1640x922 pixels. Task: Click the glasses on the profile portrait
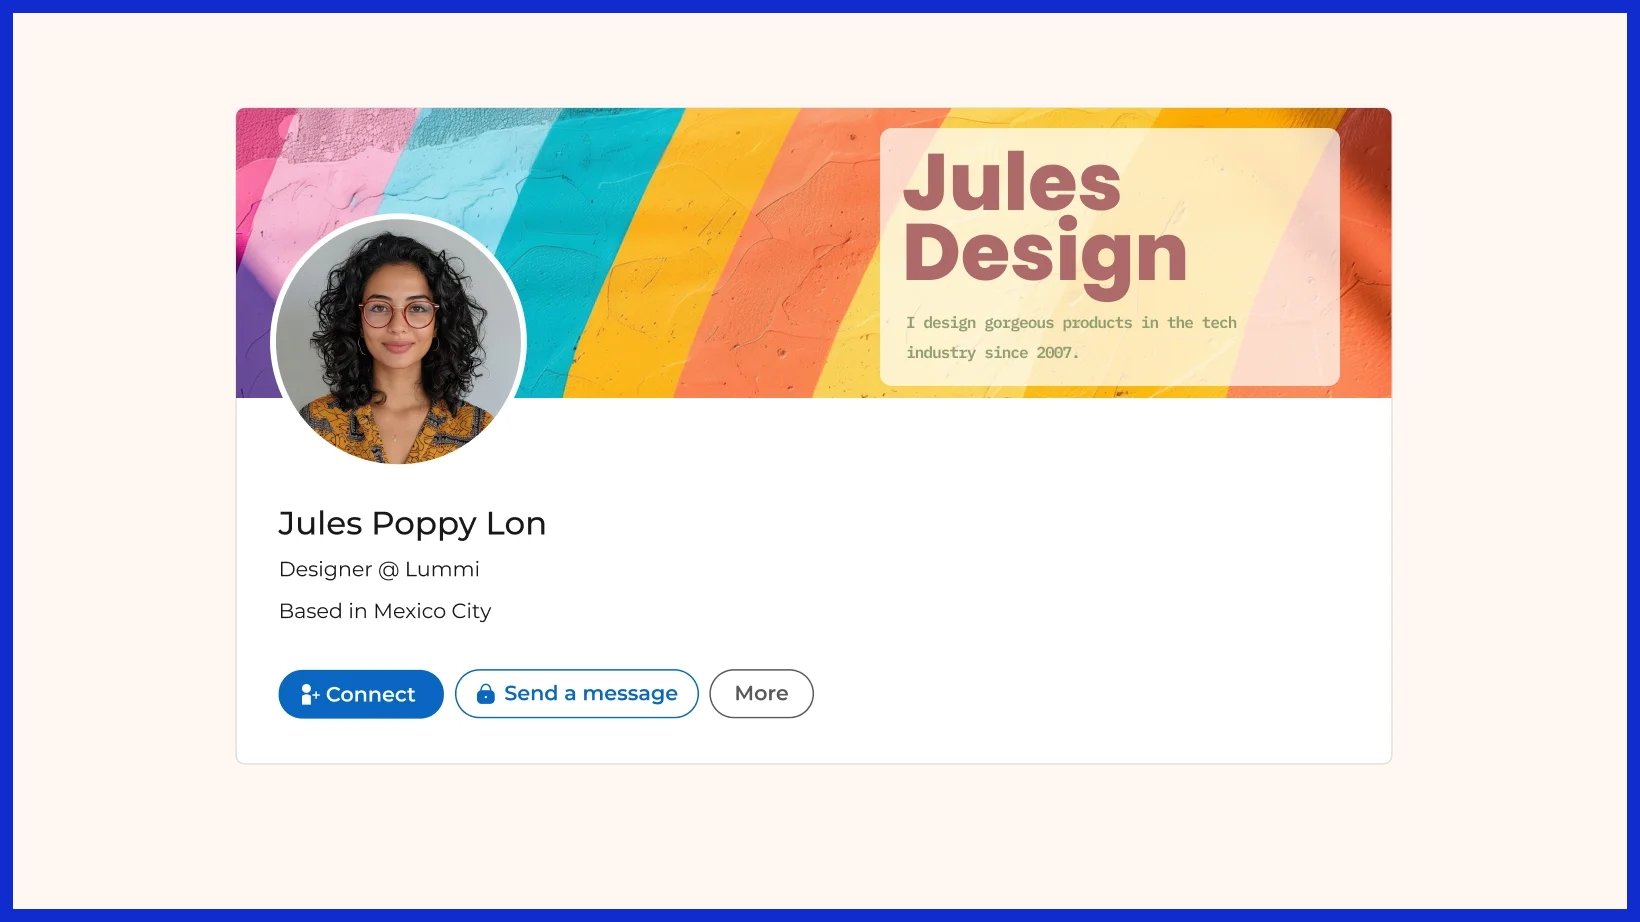click(x=399, y=314)
